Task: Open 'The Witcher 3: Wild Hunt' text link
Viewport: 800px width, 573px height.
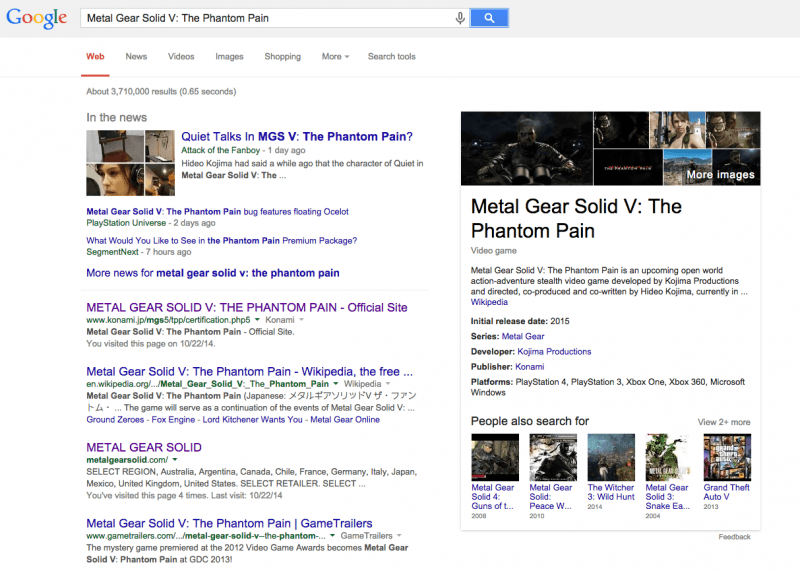Action: coord(611,492)
